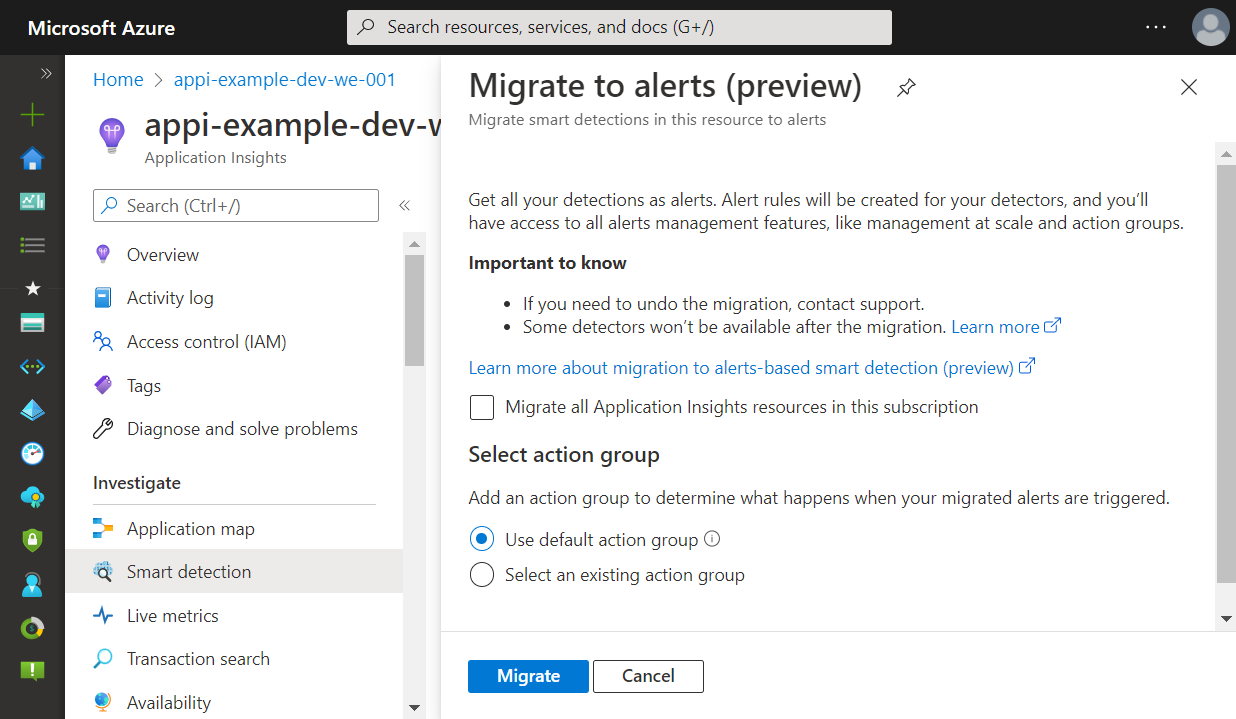This screenshot has width=1236, height=719.
Task: Open the Help and support person icon
Action: 32,585
